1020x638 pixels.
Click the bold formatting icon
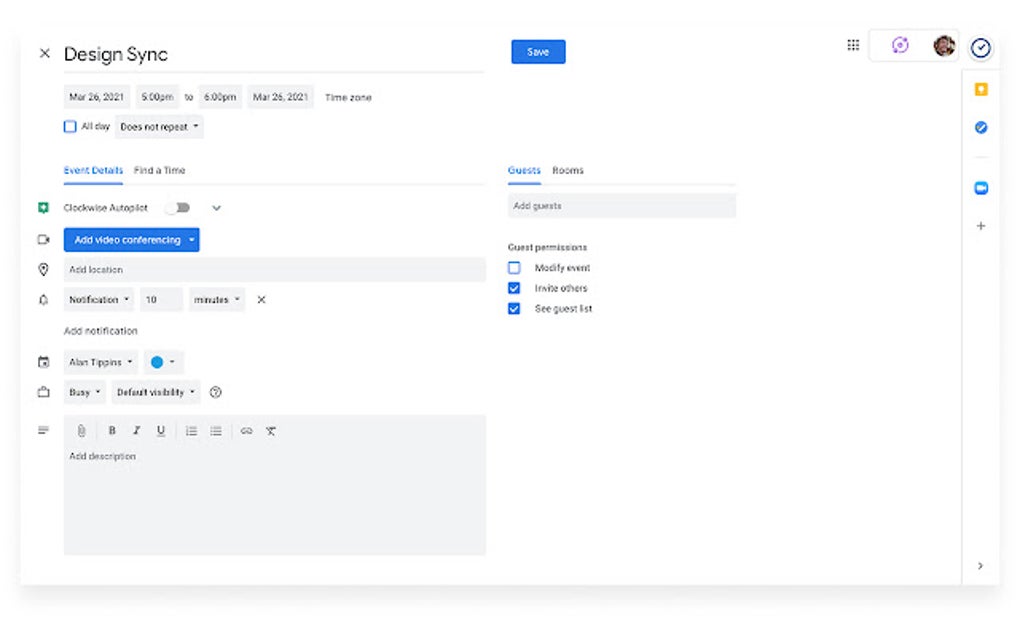click(112, 431)
